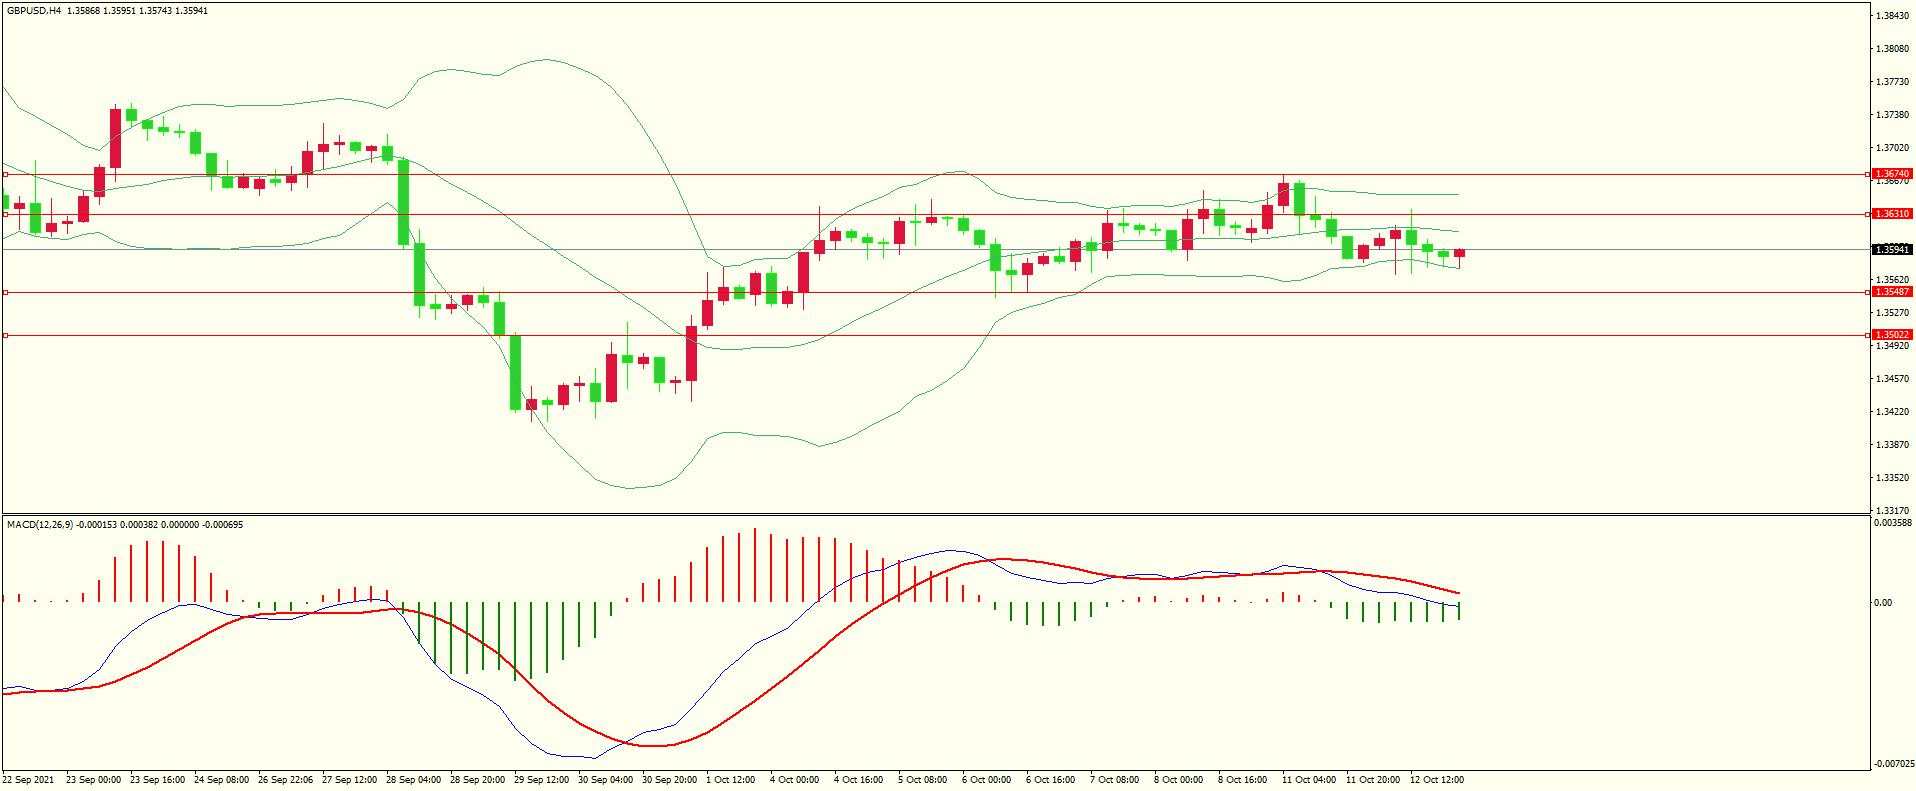
Task: Click the 8 Oct 16:00 time label
Action: point(1243,779)
